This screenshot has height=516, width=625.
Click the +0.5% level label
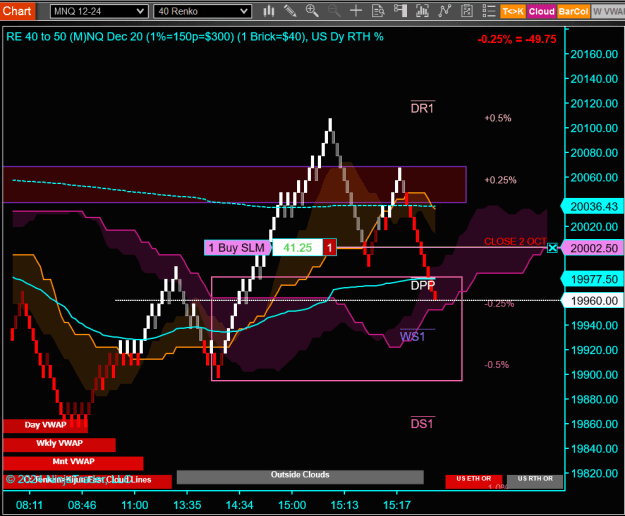click(x=498, y=118)
